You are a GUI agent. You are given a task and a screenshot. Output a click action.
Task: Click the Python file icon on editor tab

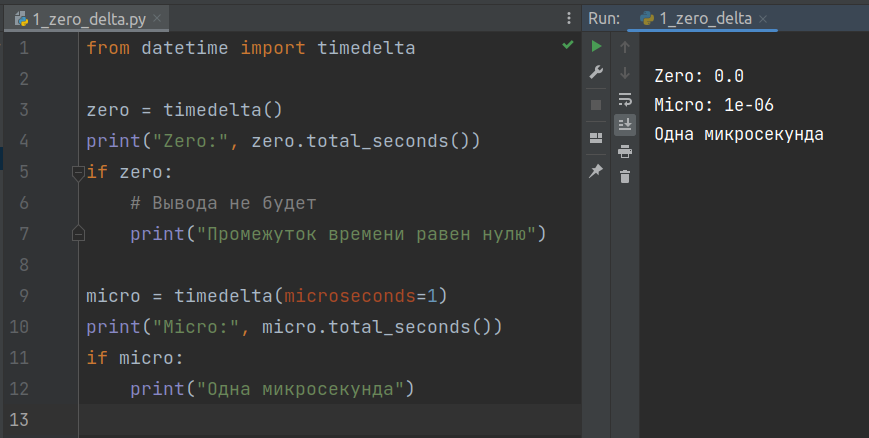pos(22,19)
